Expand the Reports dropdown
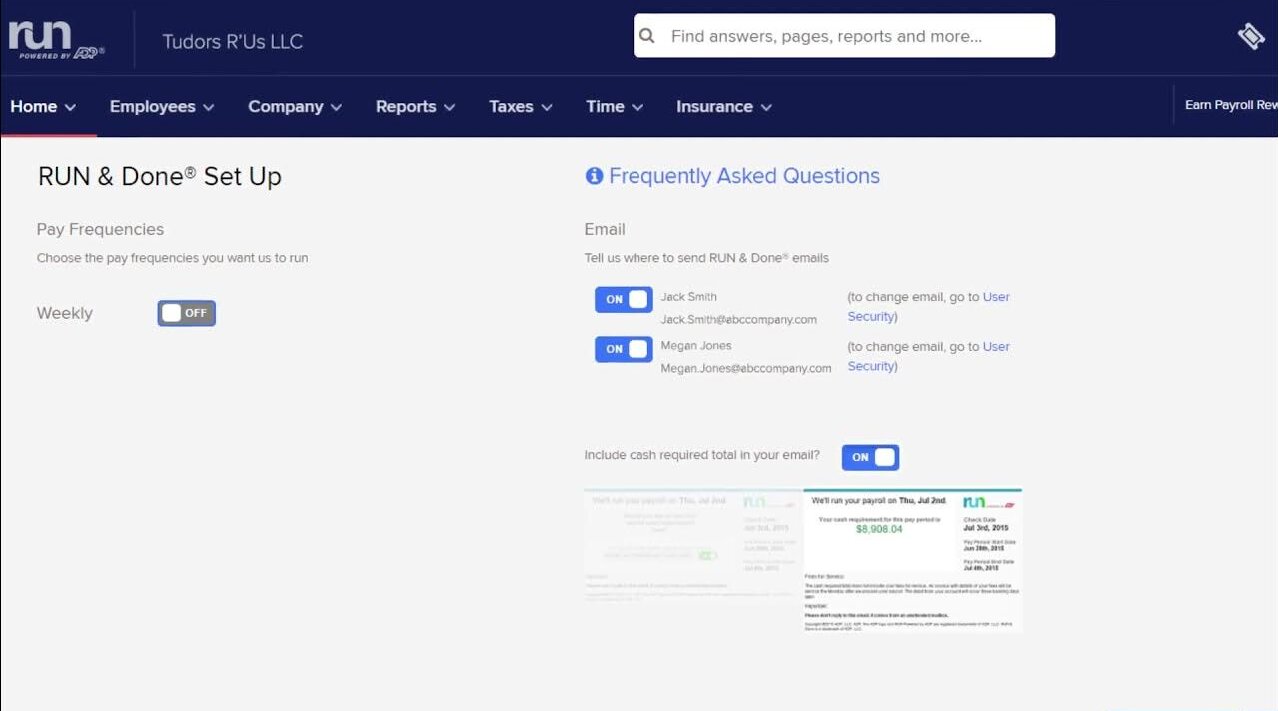1278x711 pixels. click(415, 107)
